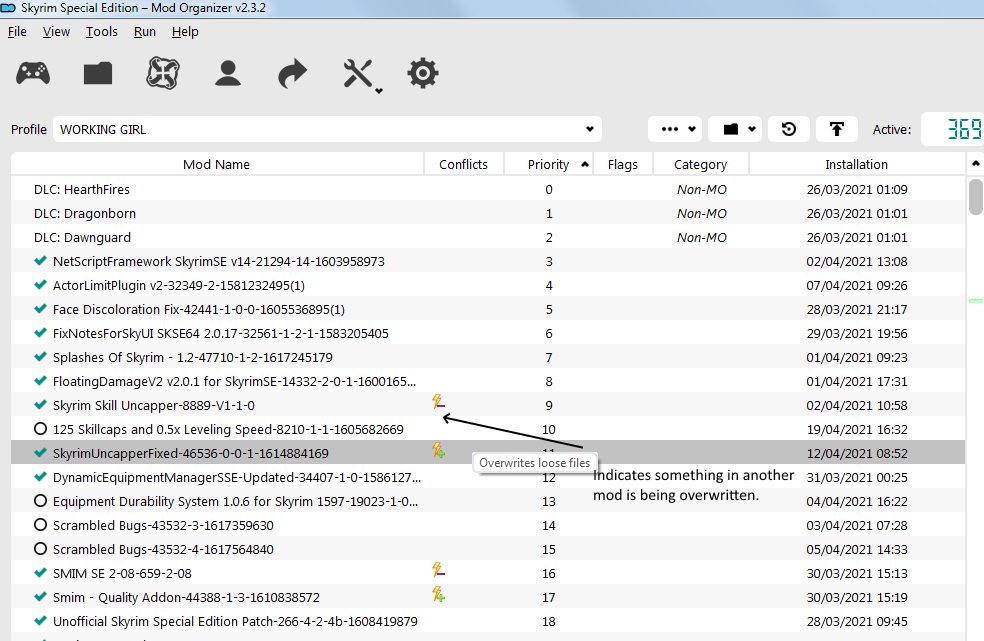Disable ActorLimitPlugin mod checkbox
Image resolution: width=984 pixels, height=641 pixels.
pyautogui.click(x=41, y=285)
